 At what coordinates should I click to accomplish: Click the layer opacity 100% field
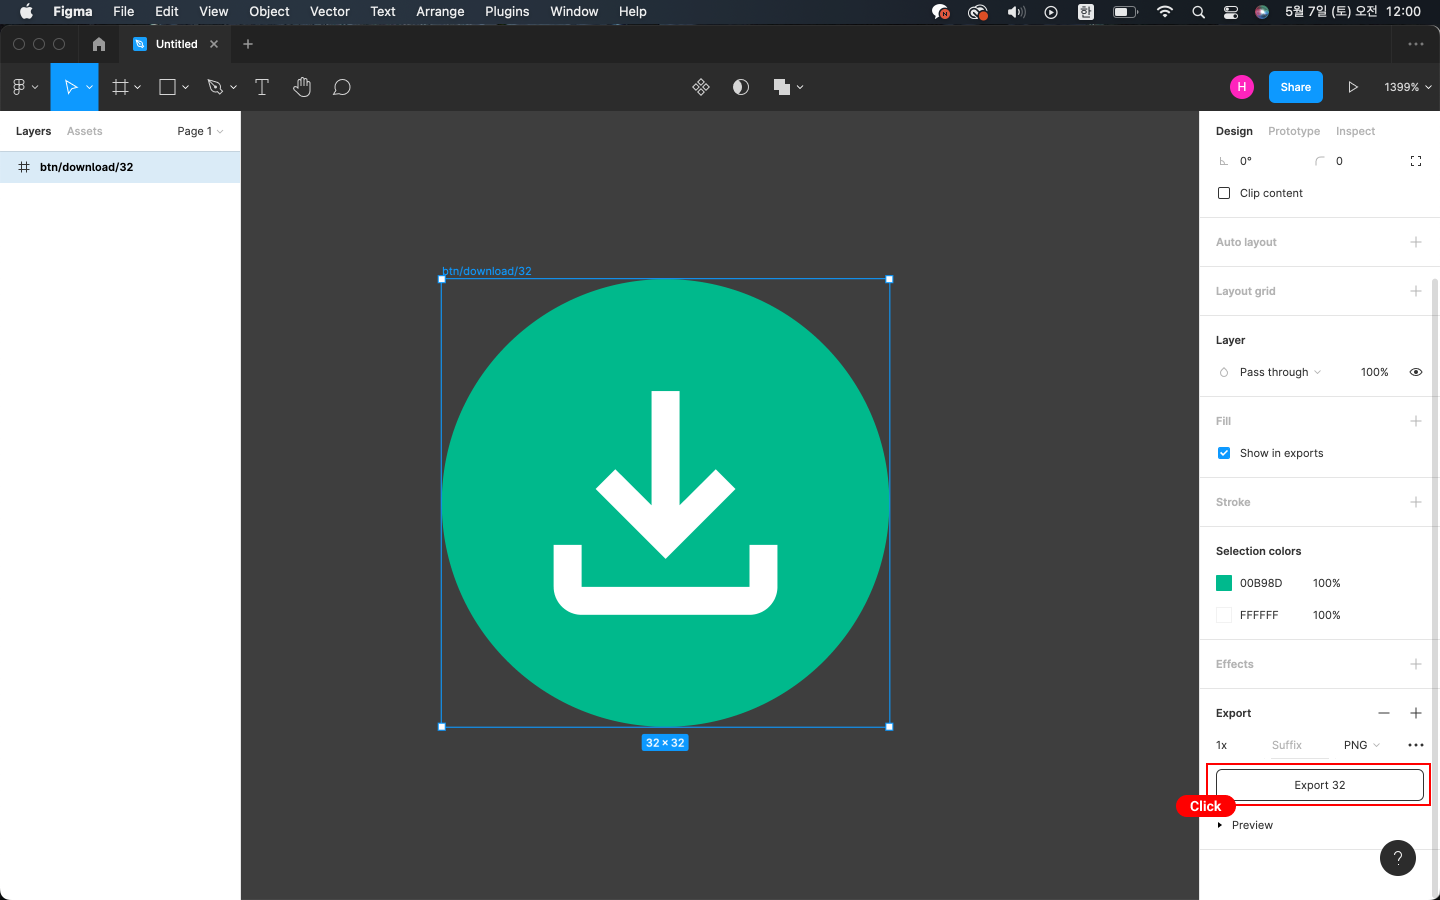(1375, 372)
